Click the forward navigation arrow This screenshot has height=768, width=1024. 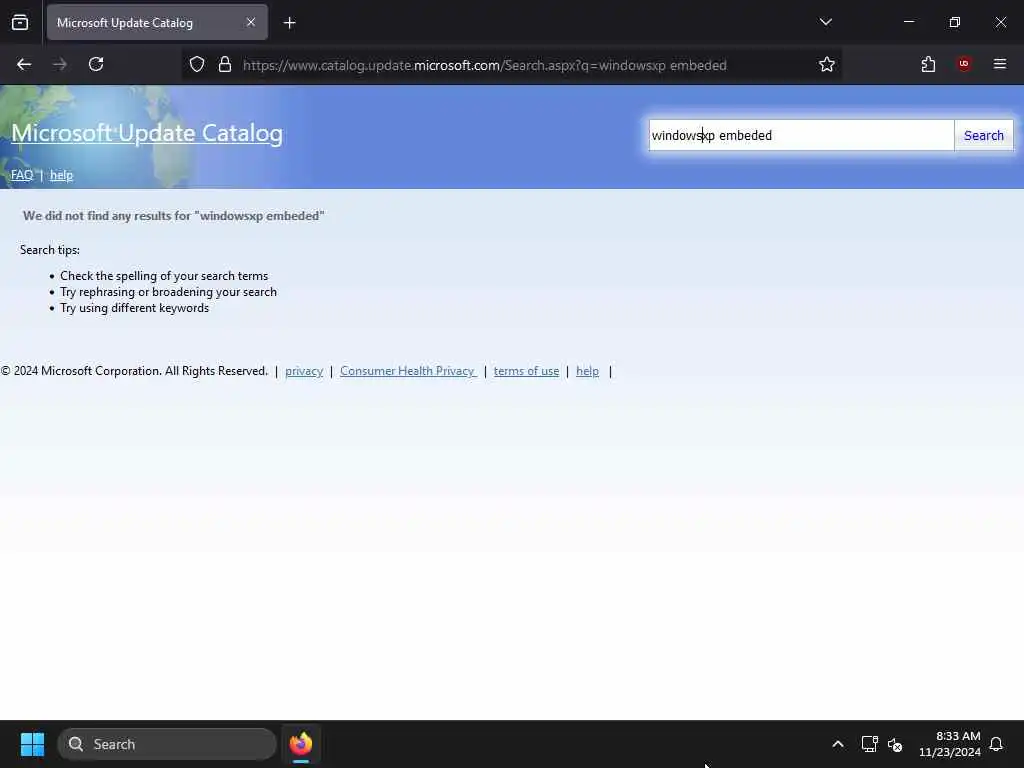pos(59,64)
